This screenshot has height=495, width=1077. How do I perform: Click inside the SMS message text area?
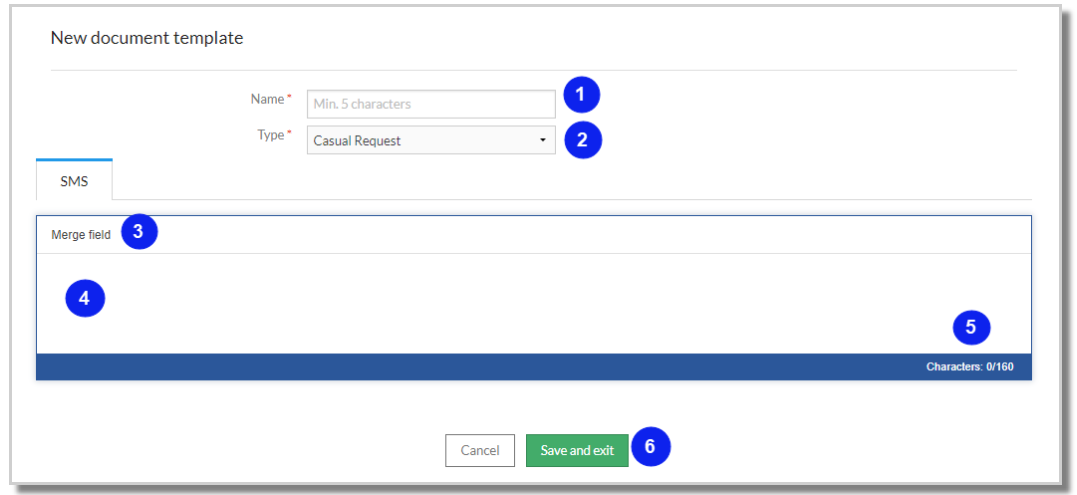(x=534, y=303)
